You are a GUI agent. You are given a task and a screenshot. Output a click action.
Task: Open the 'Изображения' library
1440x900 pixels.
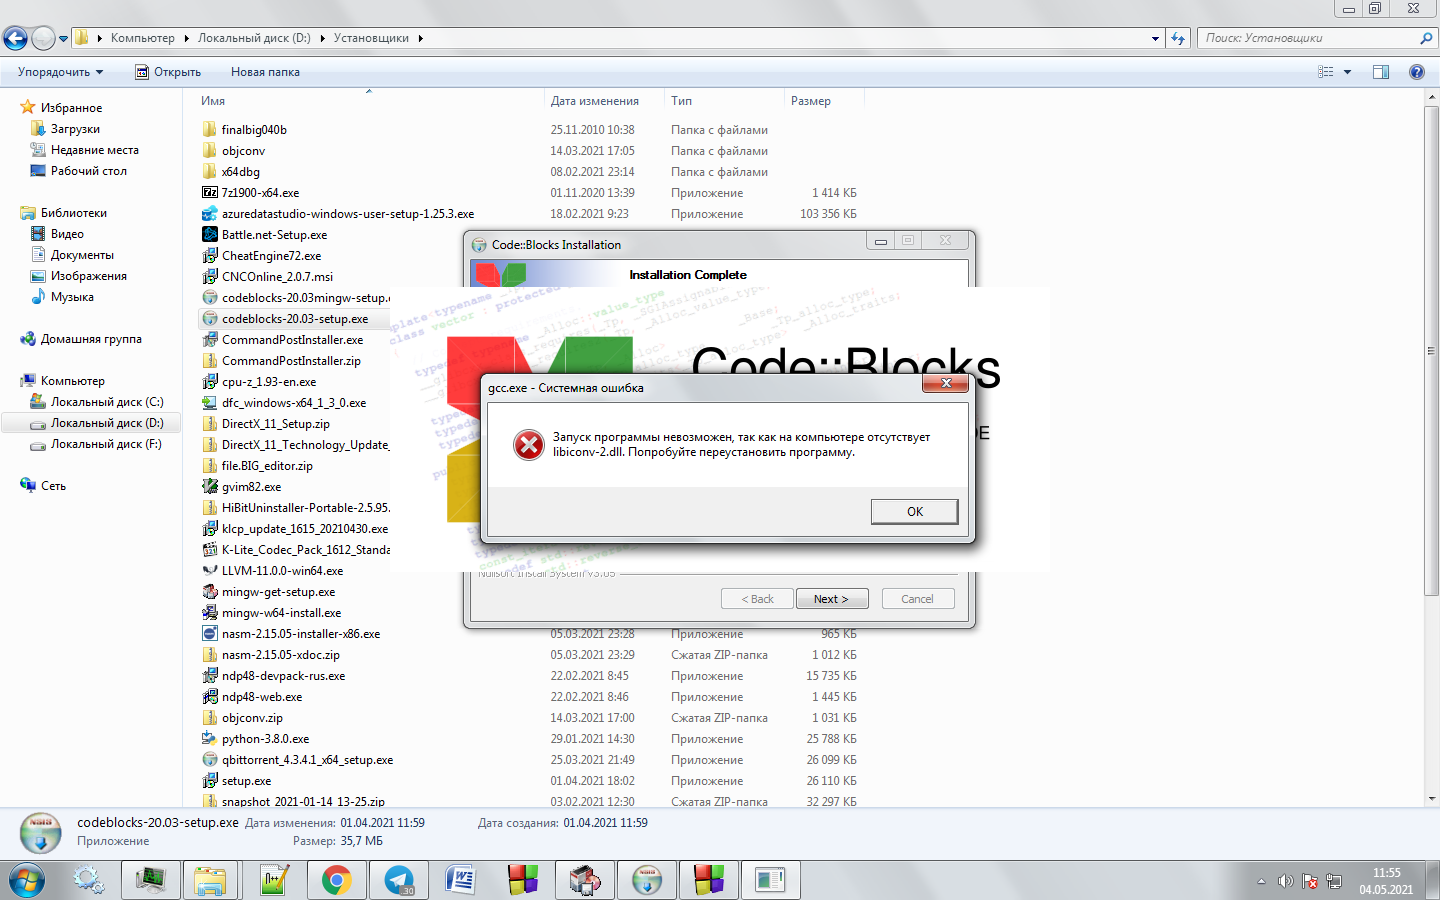[88, 276]
